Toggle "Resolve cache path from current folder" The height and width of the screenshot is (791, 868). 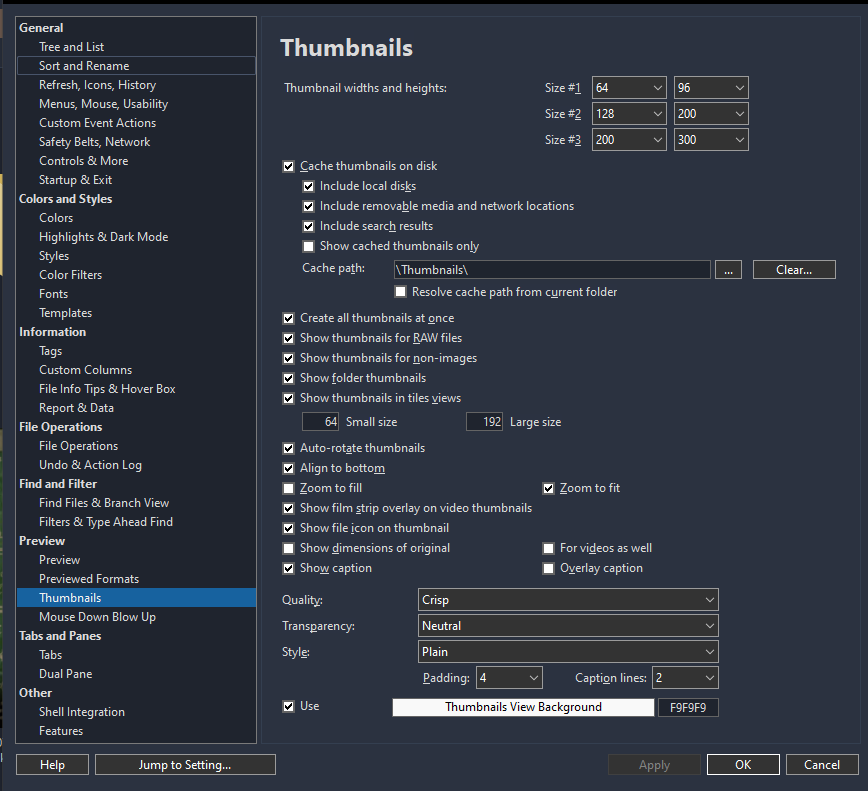click(400, 291)
